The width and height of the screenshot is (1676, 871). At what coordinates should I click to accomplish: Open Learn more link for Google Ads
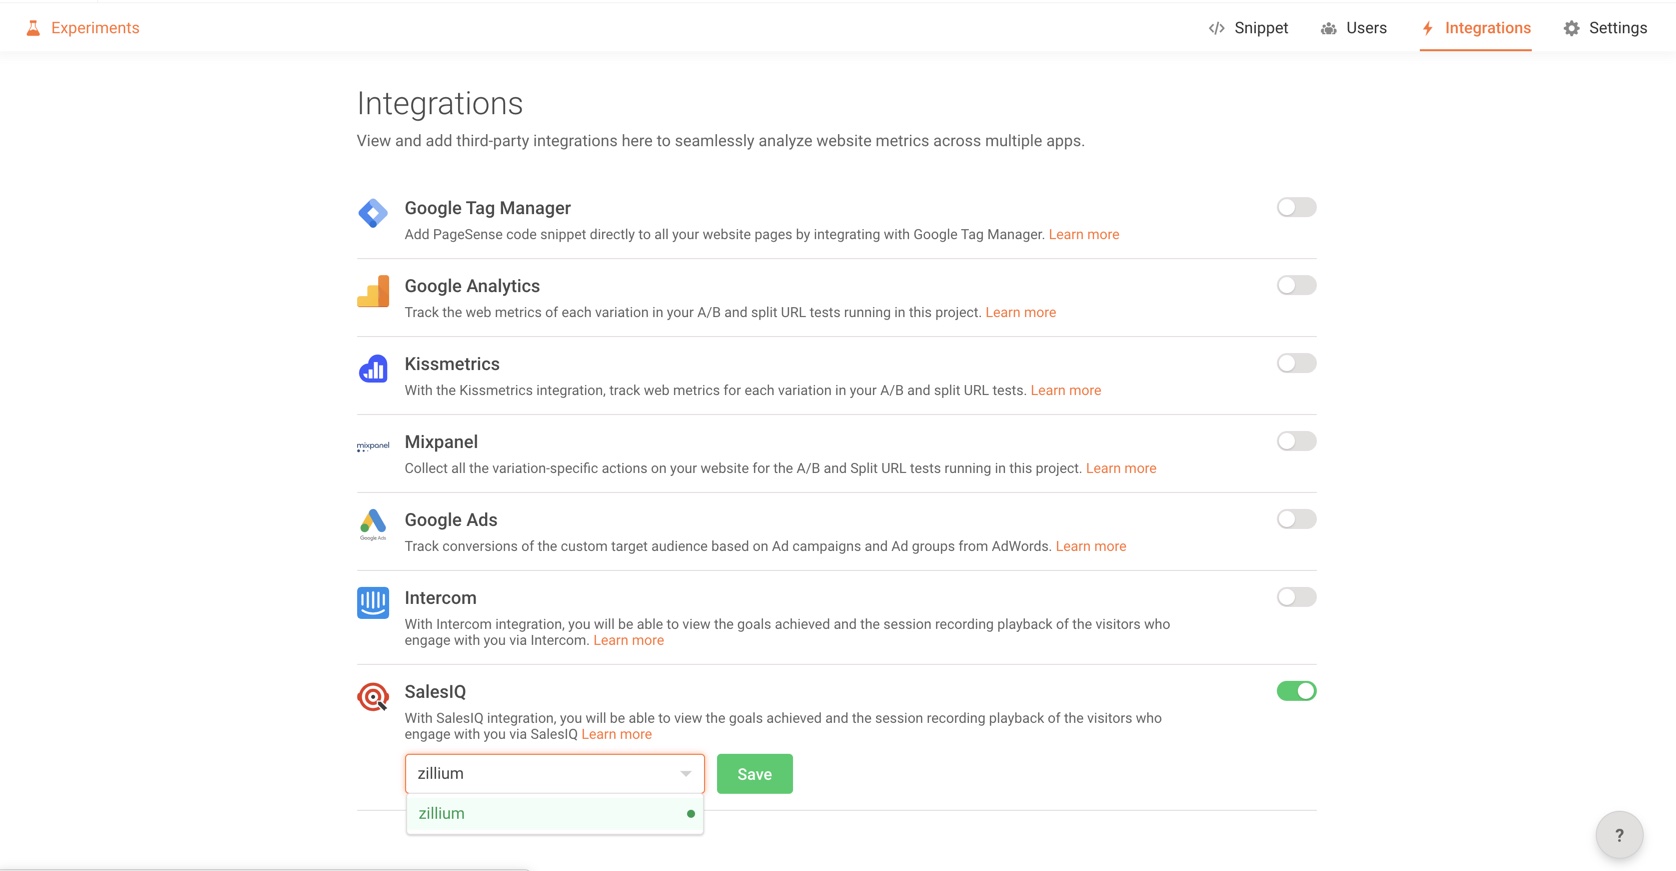(x=1091, y=546)
